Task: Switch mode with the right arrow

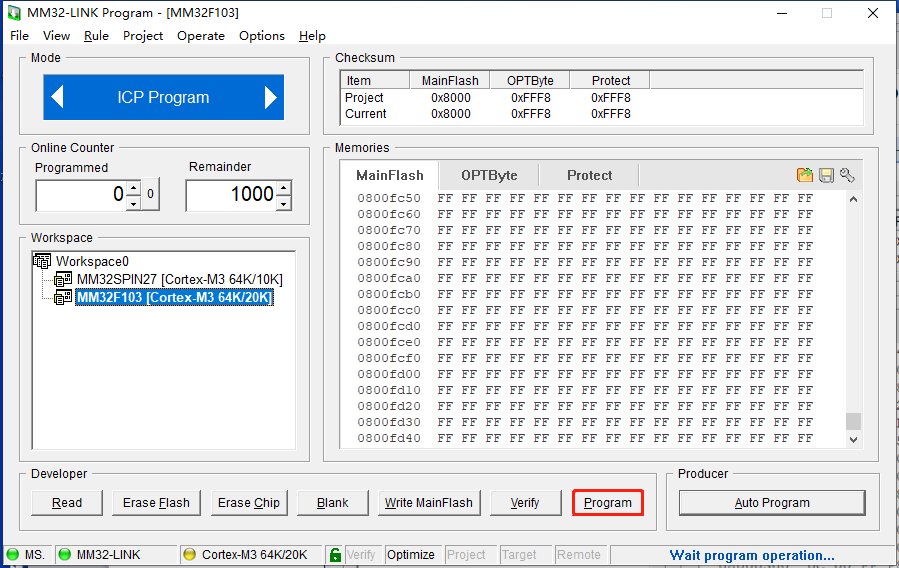Action: click(271, 97)
